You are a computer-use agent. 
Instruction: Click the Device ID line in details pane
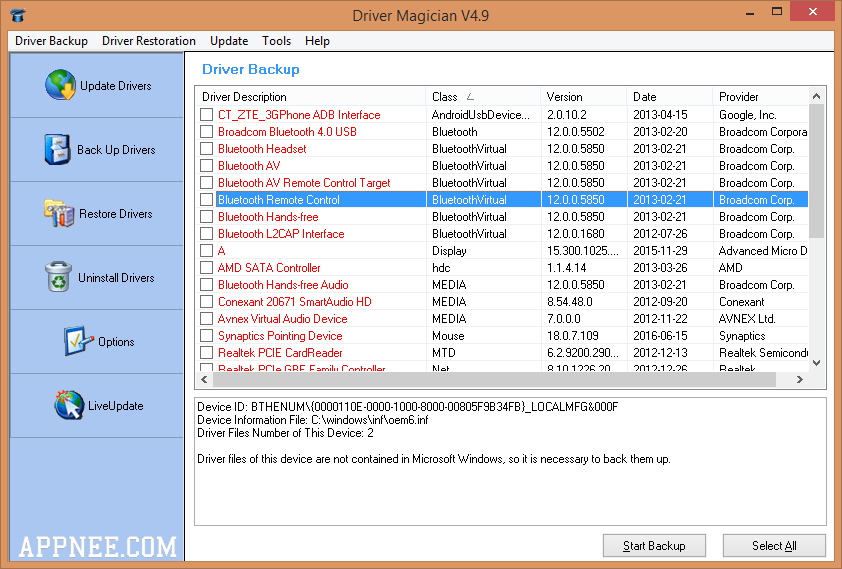408,407
